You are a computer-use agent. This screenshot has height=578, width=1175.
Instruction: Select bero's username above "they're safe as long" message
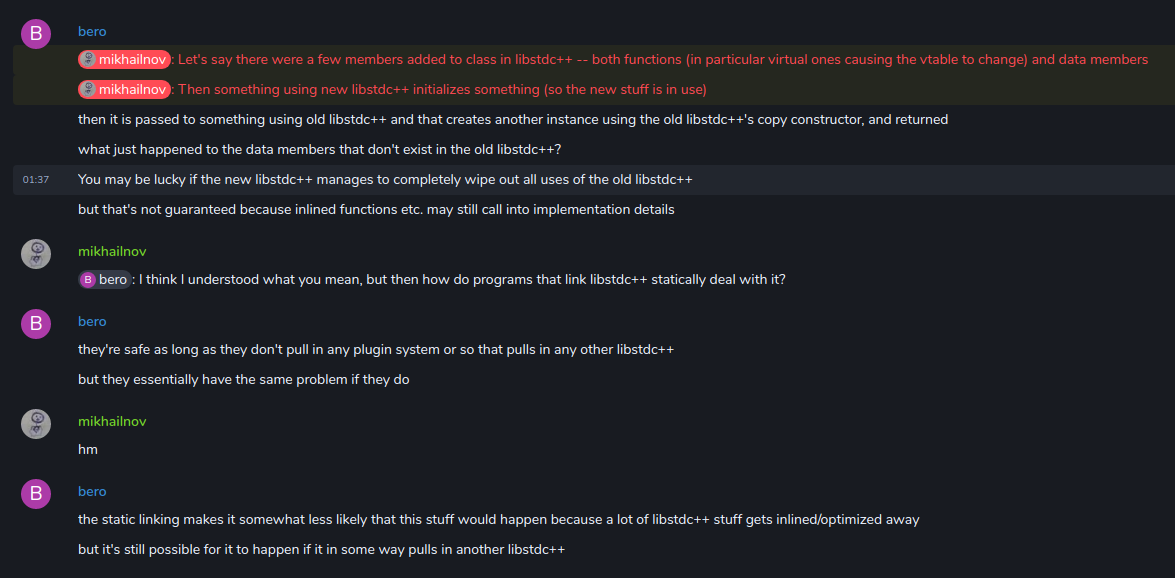92,322
